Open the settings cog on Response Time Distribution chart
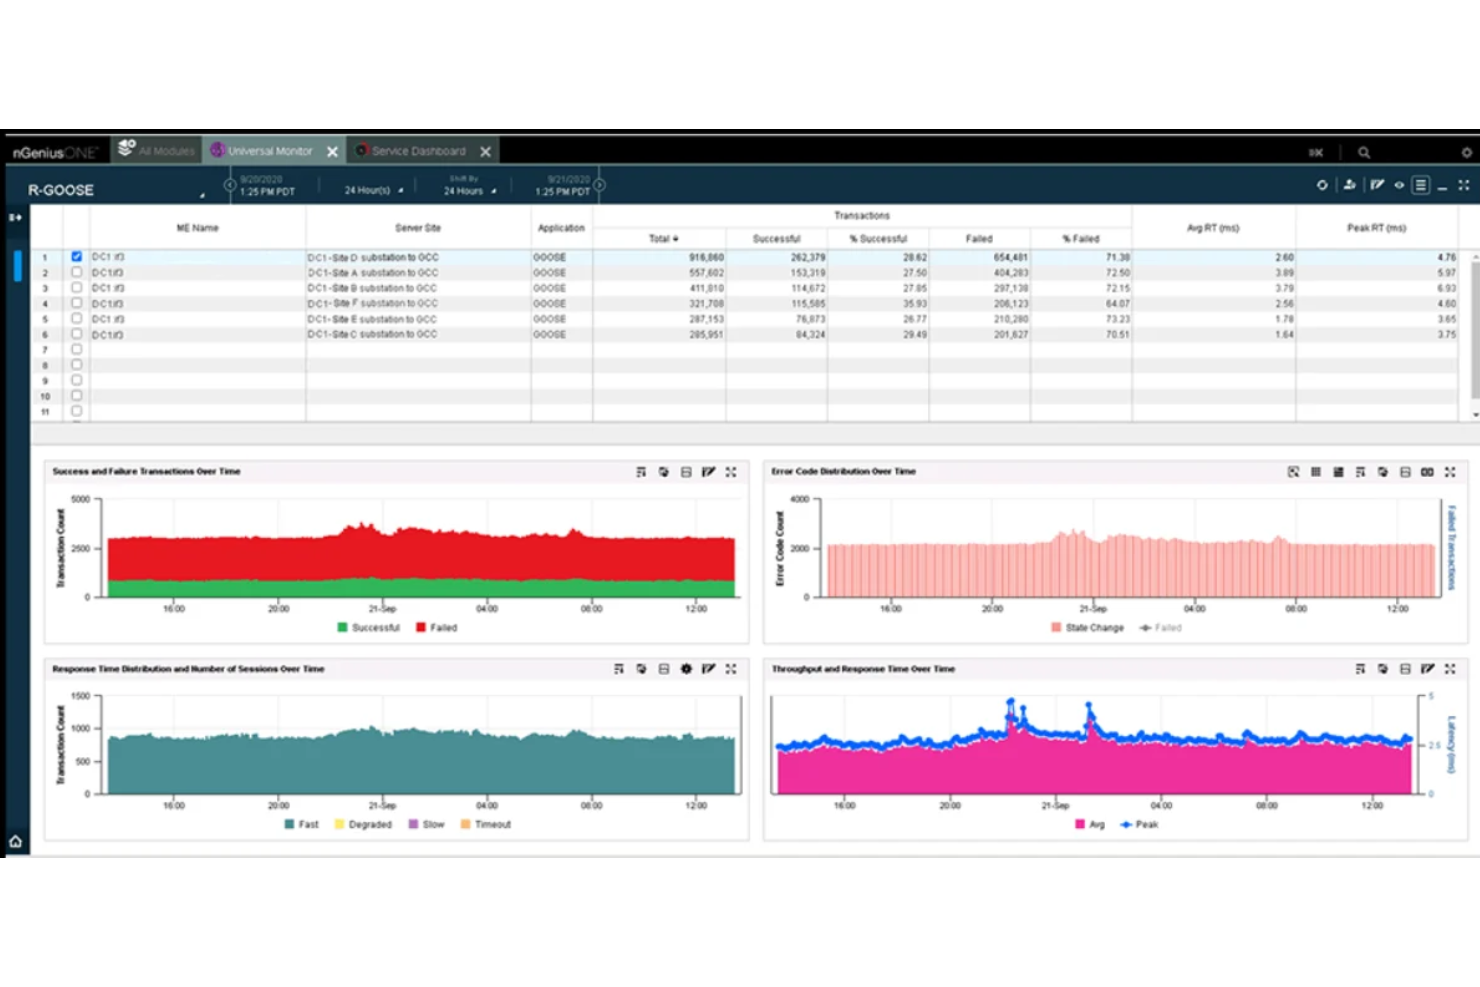The image size is (1480, 987). 685,669
